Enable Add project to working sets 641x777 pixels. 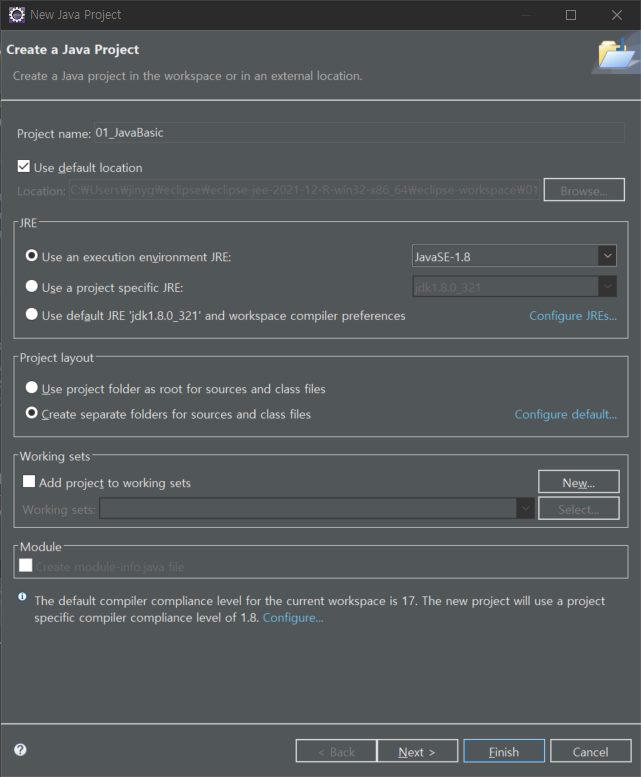click(29, 481)
